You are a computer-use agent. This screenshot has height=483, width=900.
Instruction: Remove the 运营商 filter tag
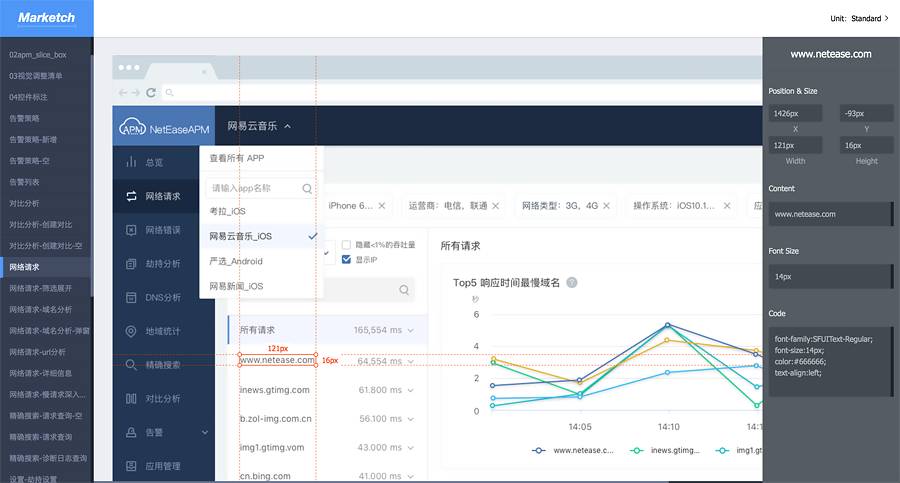coord(495,206)
